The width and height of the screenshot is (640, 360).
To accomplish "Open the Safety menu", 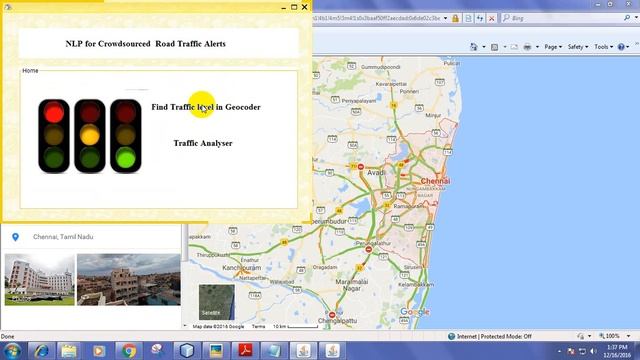I will [x=578, y=47].
